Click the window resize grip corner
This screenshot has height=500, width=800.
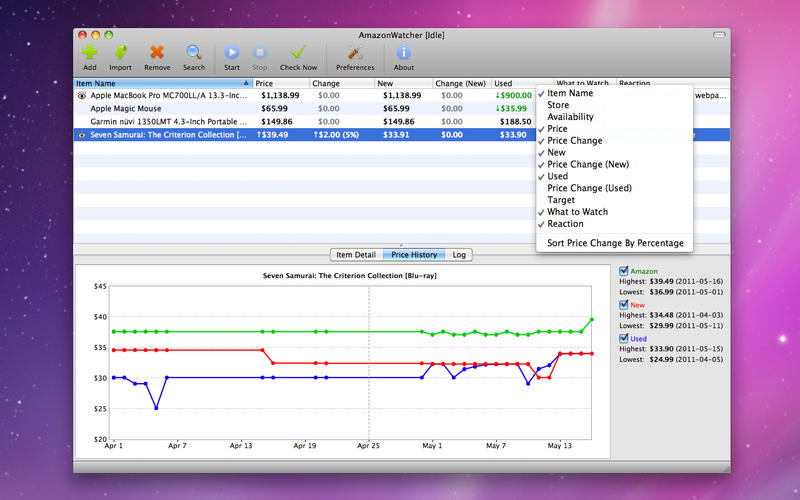[725, 467]
